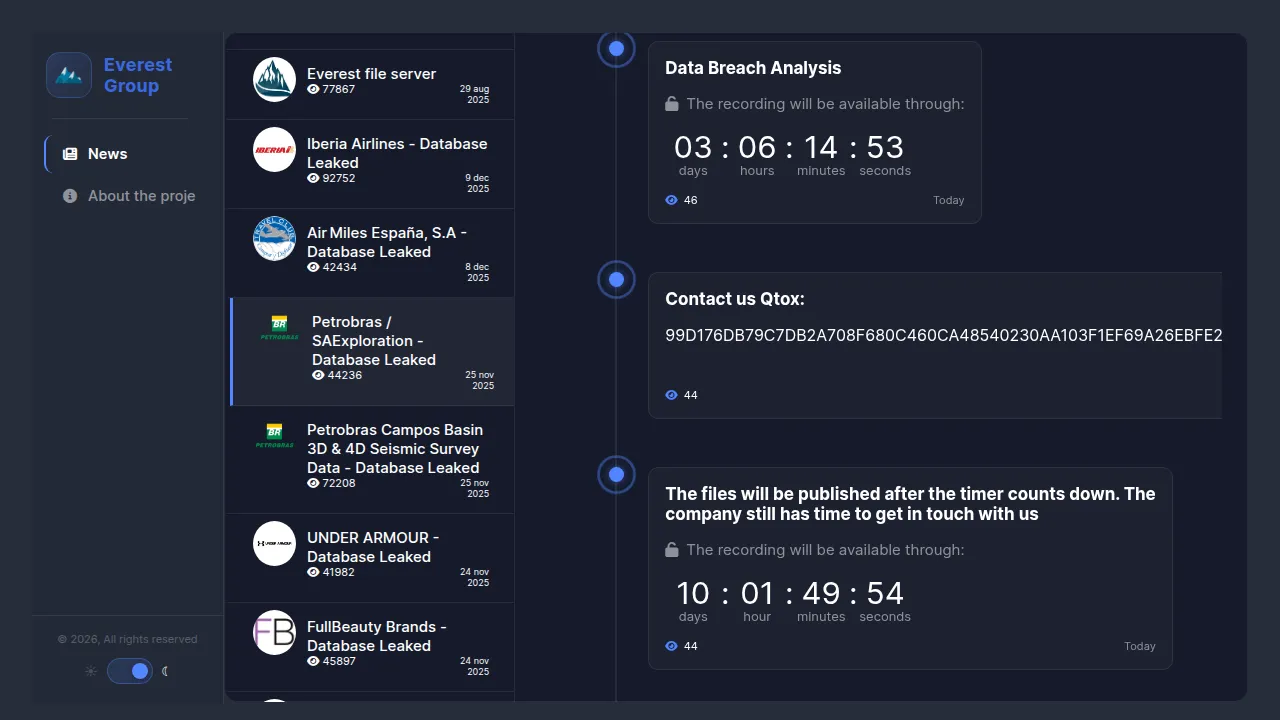Click the FullBeauty Brands FB logo
1280x720 pixels.
[274, 632]
